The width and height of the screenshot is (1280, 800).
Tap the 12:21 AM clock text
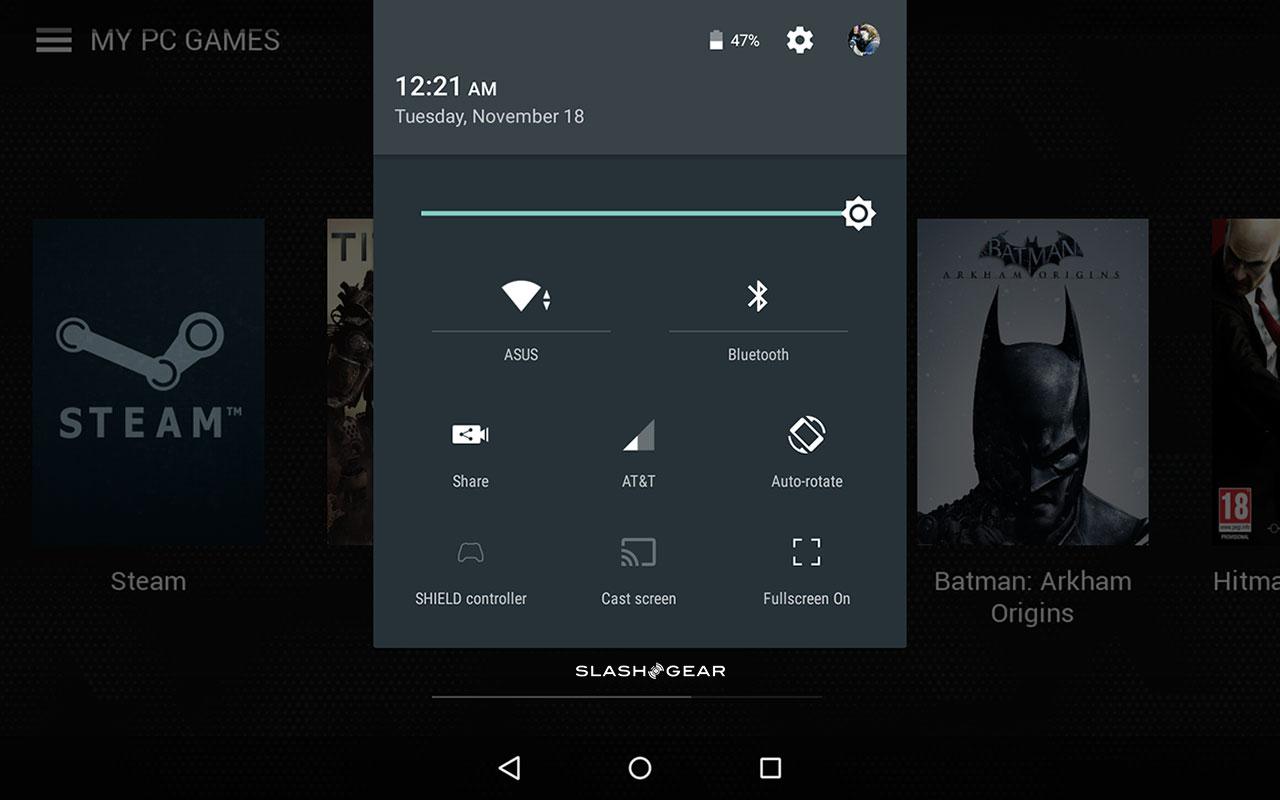click(446, 86)
